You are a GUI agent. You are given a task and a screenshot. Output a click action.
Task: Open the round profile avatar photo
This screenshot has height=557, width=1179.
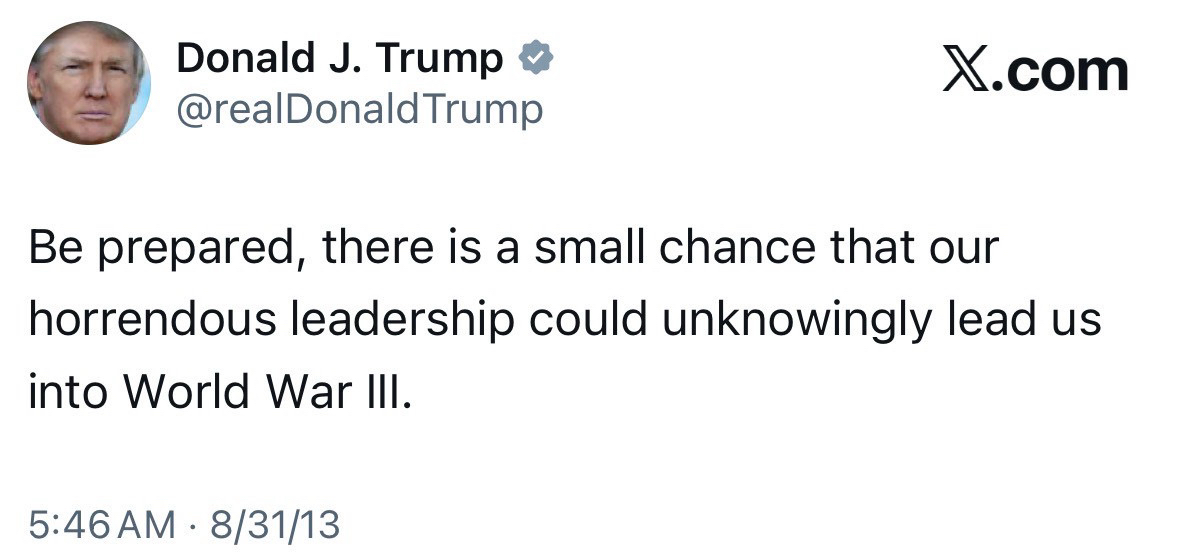click(88, 82)
